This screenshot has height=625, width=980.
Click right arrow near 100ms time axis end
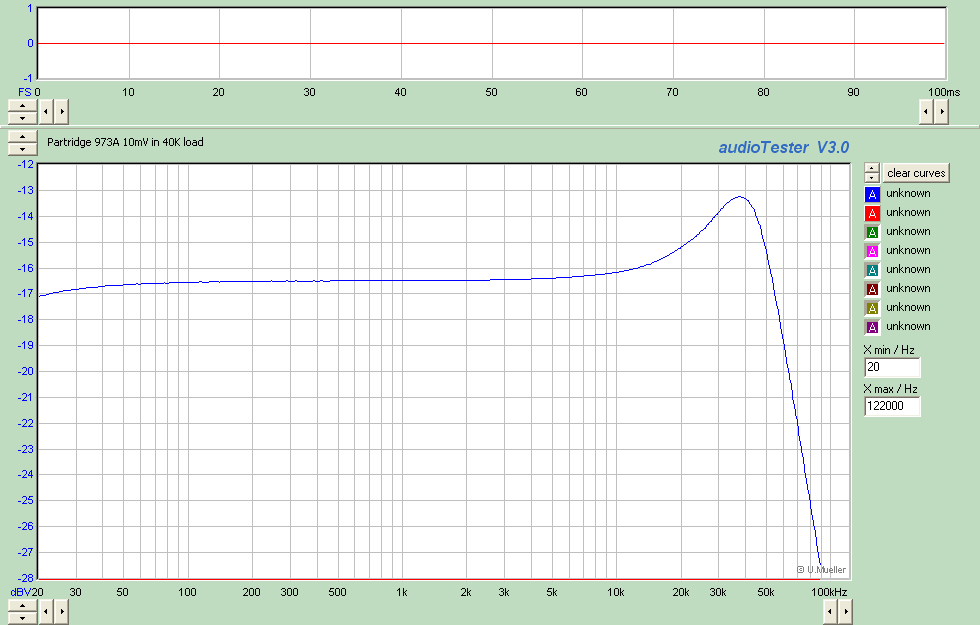click(x=941, y=112)
